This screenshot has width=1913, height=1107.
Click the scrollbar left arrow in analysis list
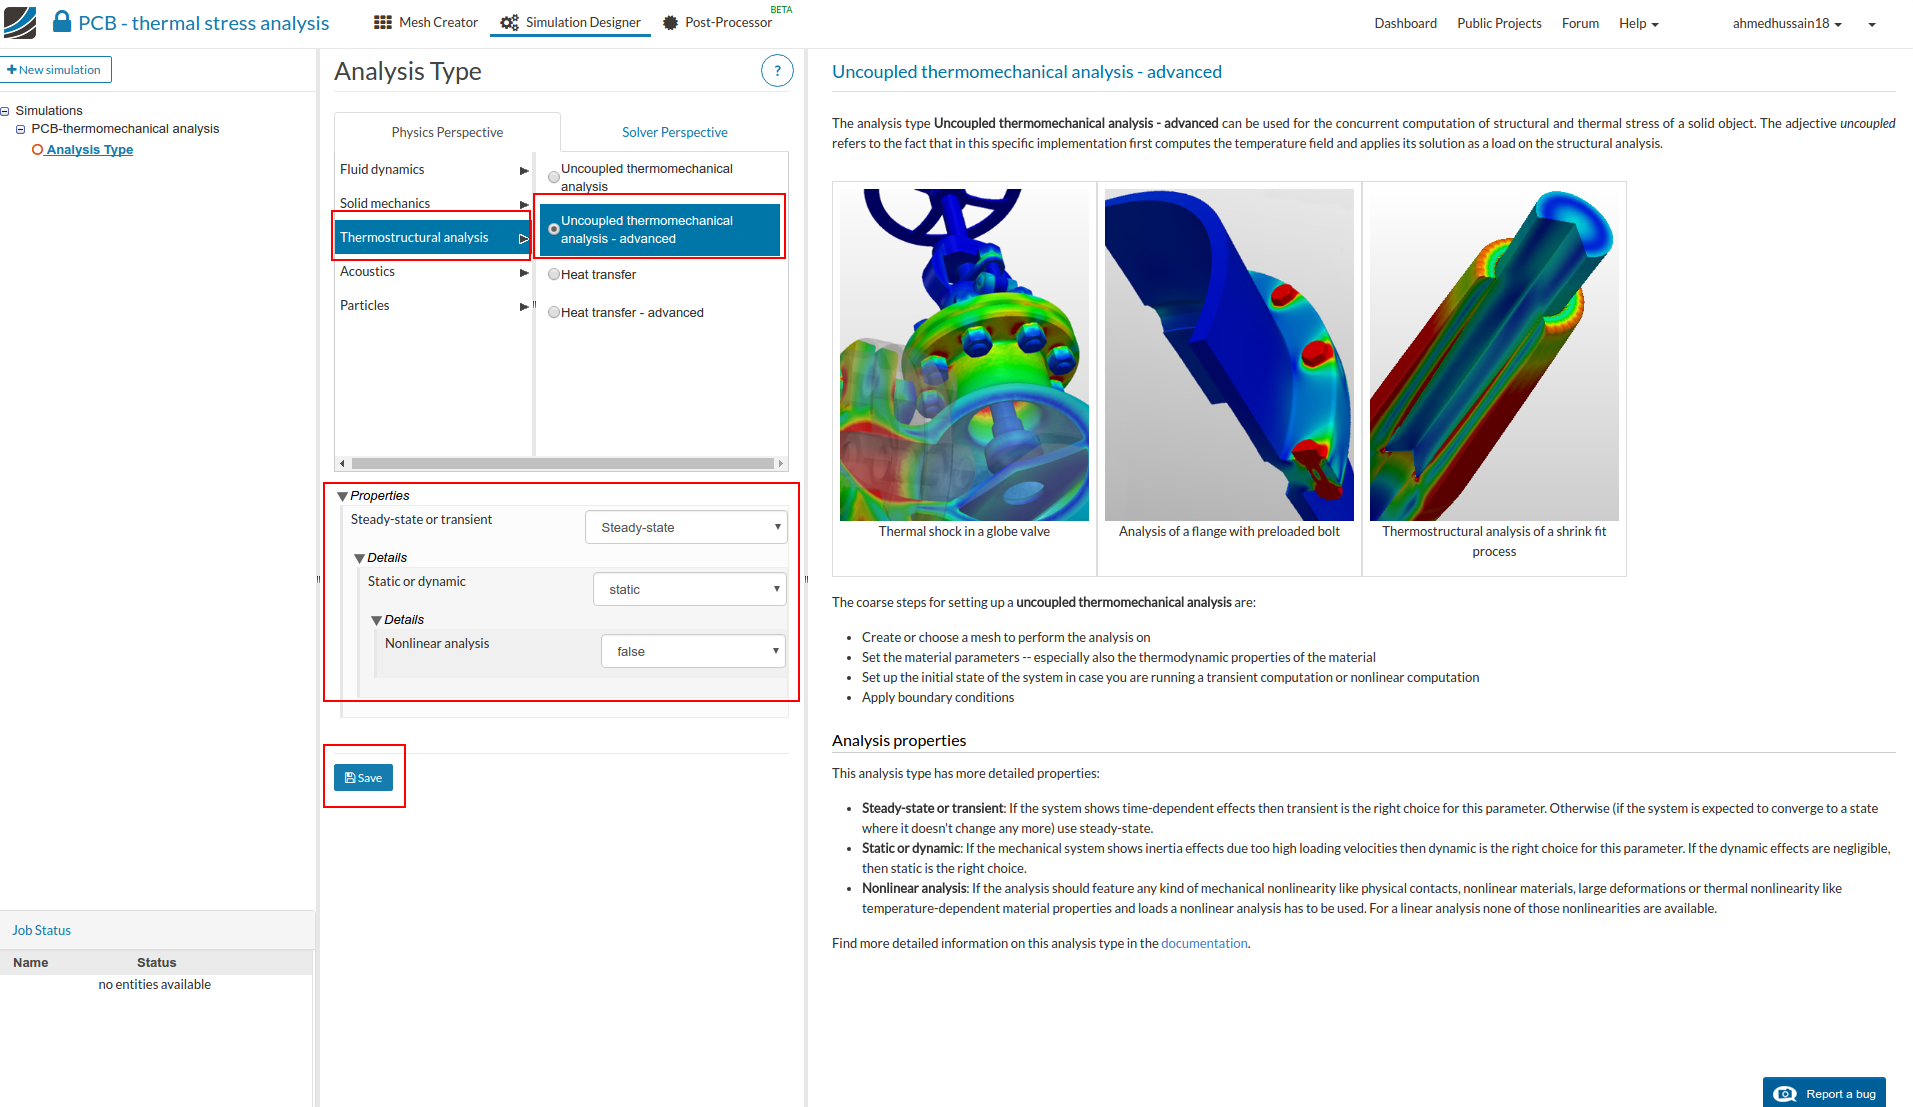(342, 463)
